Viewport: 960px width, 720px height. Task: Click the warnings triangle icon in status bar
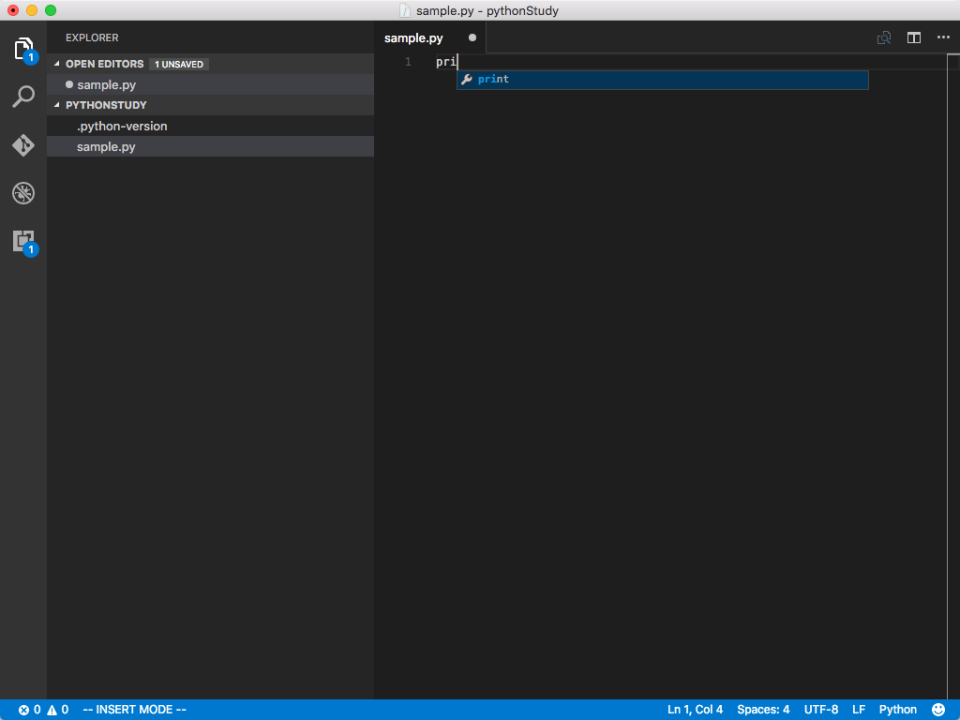pyautogui.click(x=52, y=710)
